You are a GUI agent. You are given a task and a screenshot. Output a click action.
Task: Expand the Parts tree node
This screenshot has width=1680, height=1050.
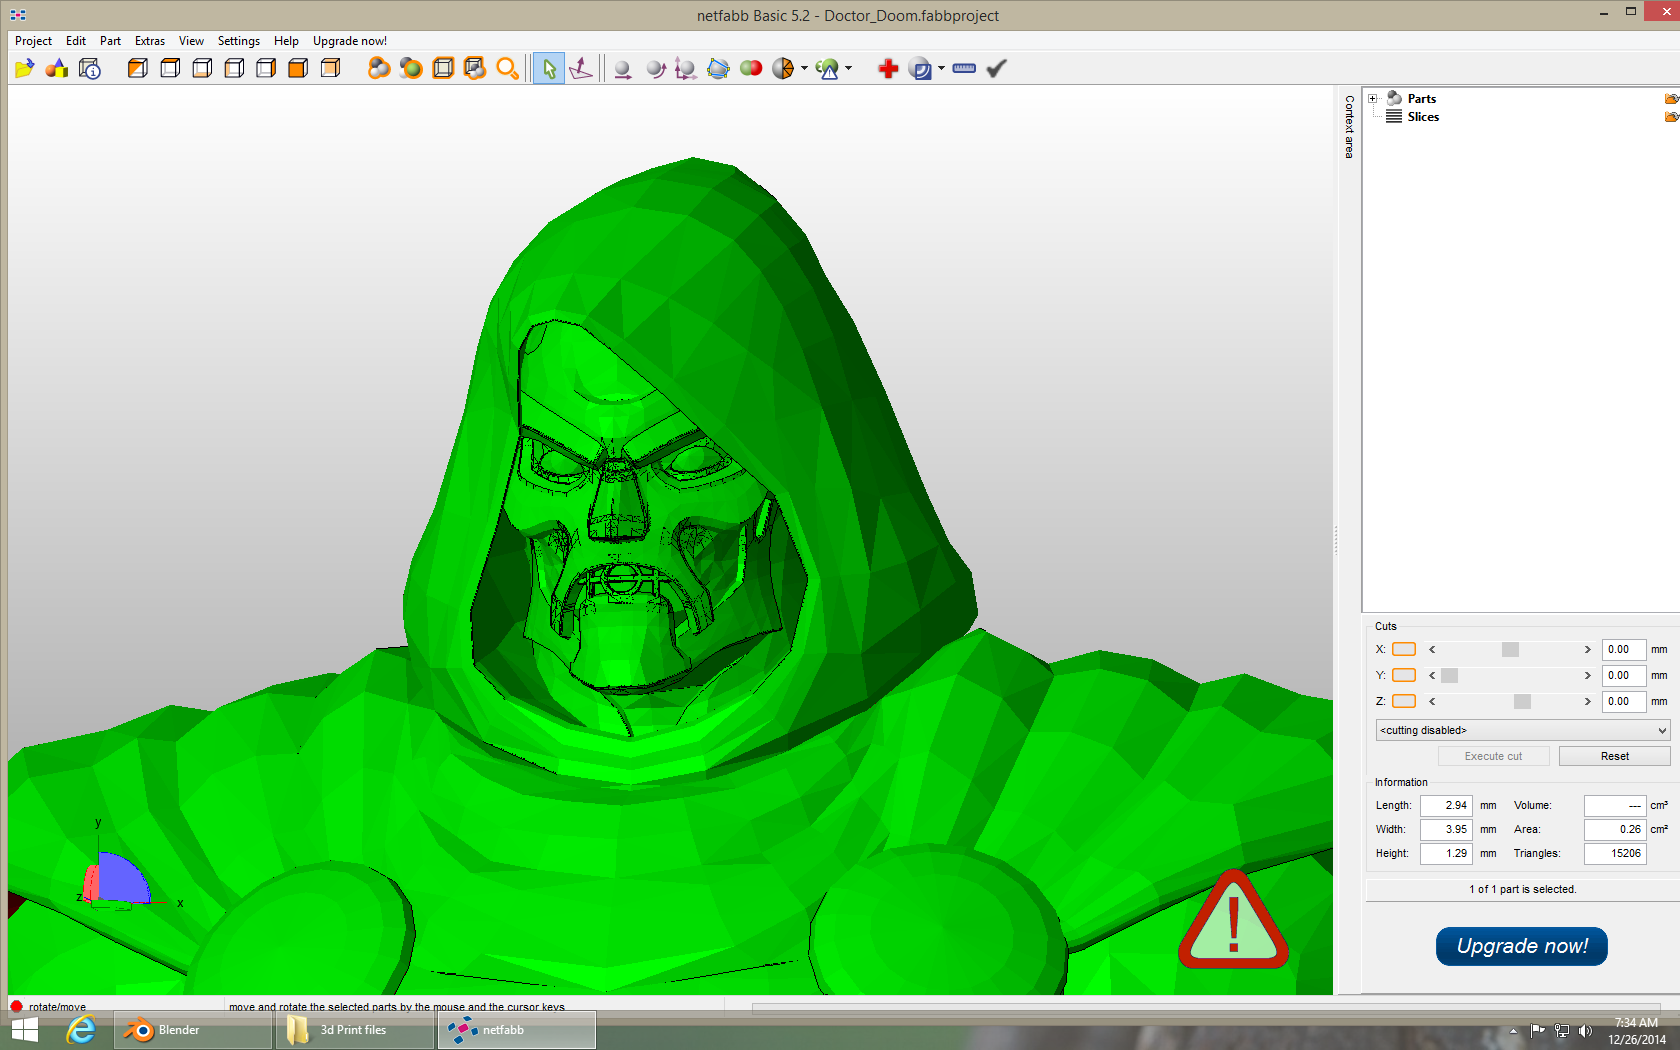[1373, 99]
